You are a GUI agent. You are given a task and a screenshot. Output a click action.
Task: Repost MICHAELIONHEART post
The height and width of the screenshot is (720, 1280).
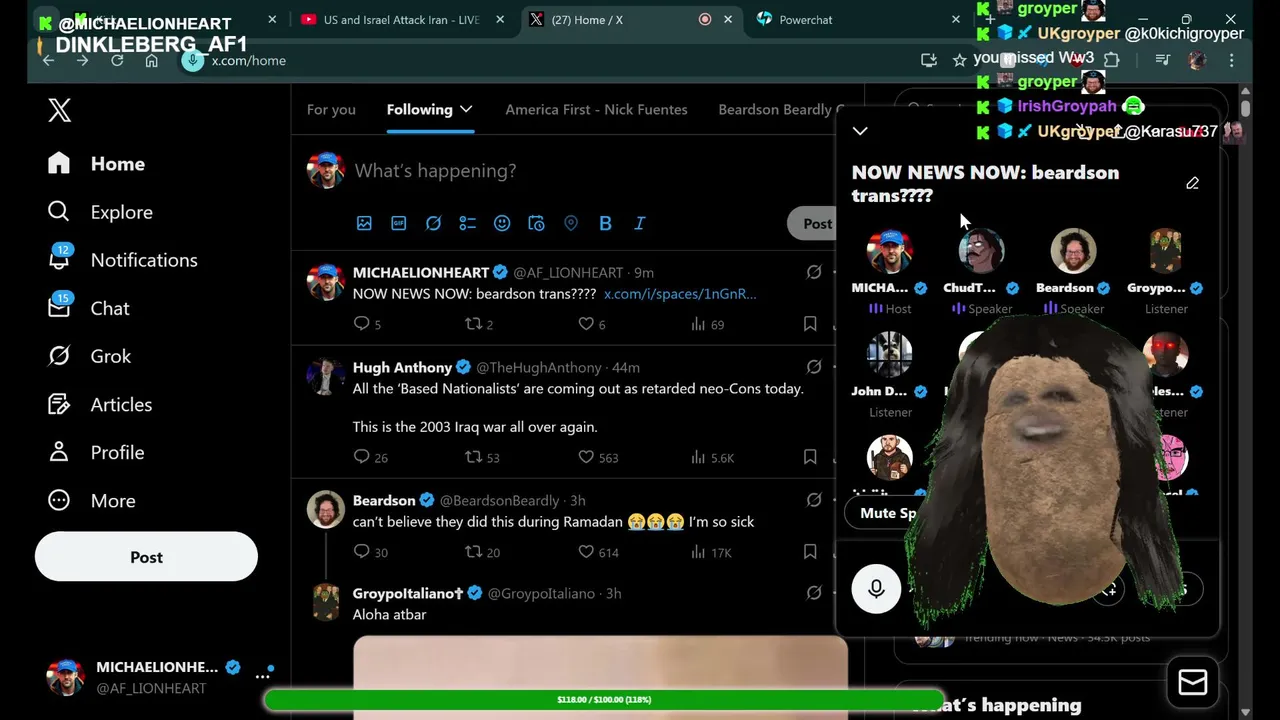(479, 324)
